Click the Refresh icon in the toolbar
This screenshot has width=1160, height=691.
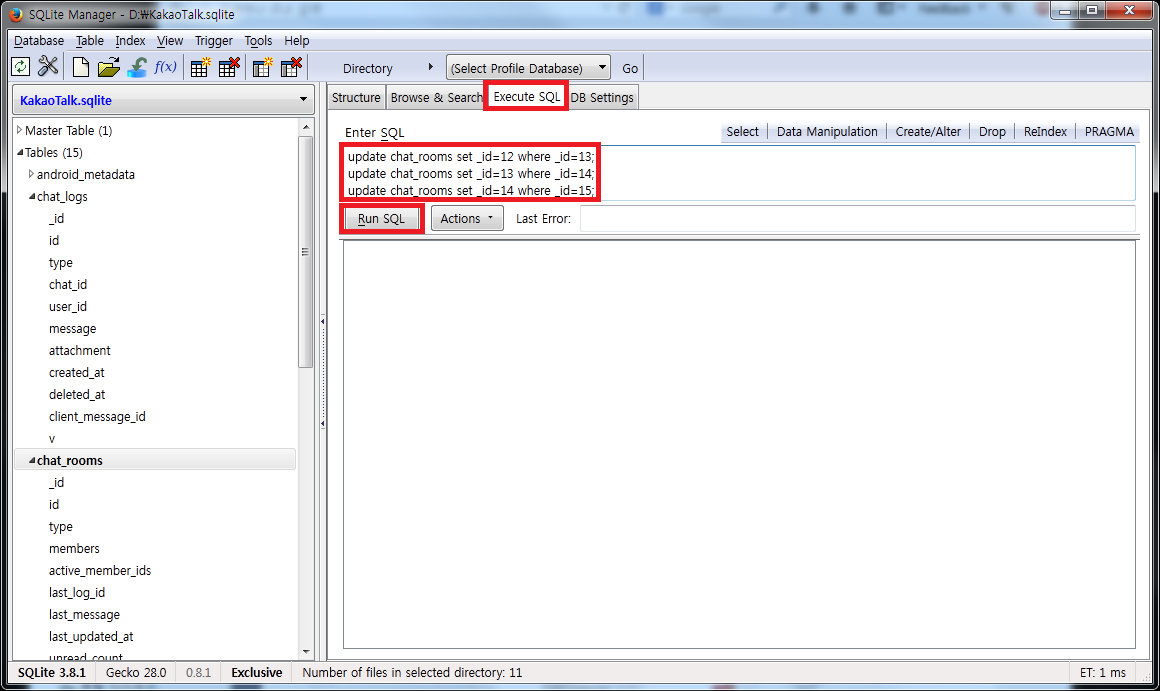pyautogui.click(x=21, y=67)
